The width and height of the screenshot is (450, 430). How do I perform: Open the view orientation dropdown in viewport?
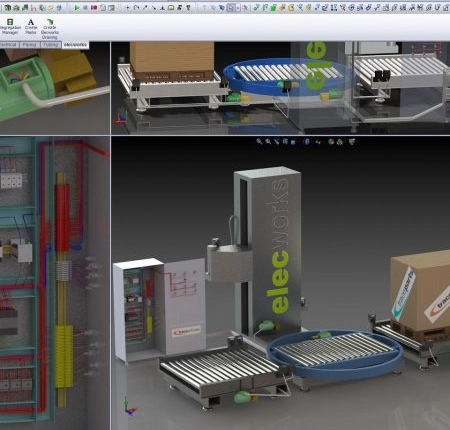293,142
